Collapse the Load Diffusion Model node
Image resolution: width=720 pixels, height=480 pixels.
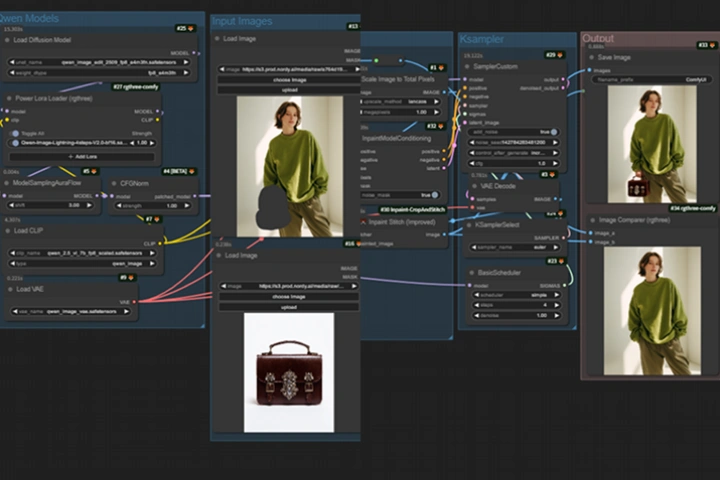[6, 40]
